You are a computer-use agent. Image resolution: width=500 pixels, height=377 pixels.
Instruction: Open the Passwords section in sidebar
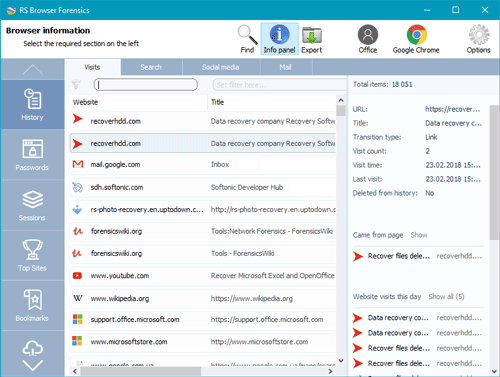tap(32, 155)
